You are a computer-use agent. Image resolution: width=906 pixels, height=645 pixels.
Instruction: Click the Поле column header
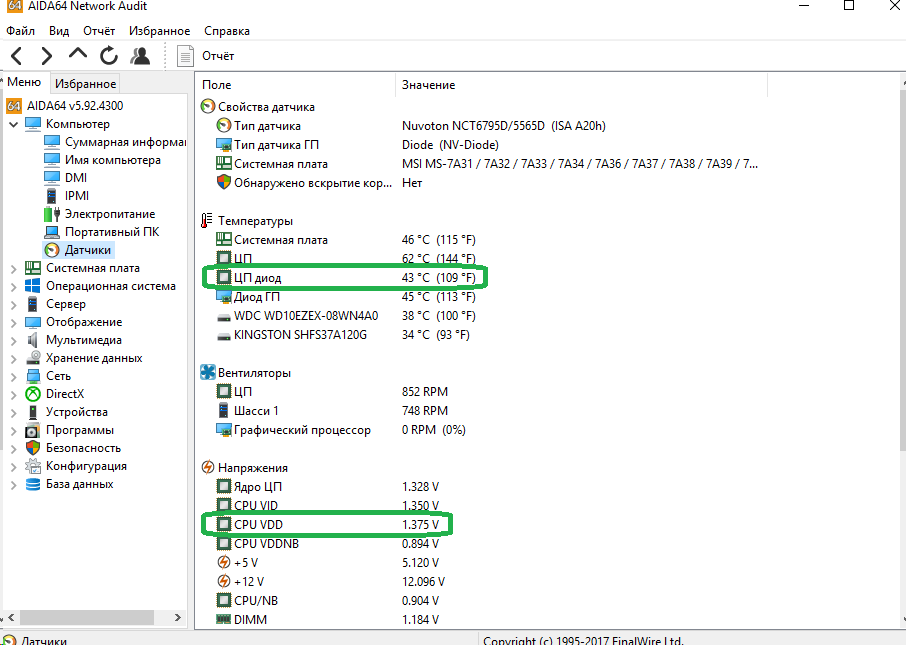(296, 85)
